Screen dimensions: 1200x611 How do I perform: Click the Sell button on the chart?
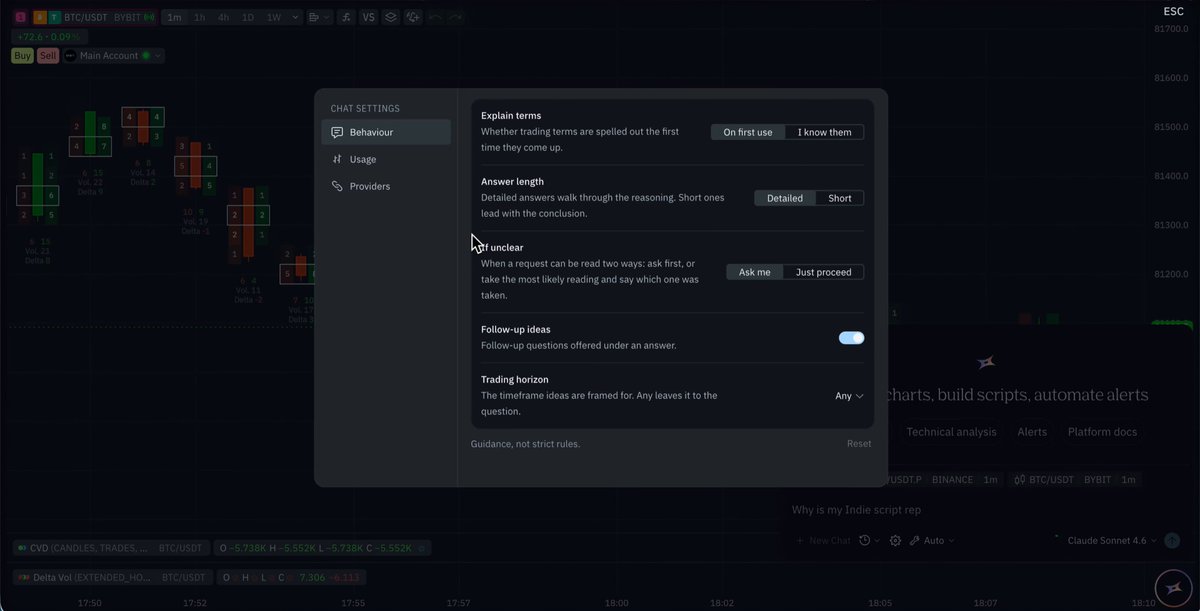pos(48,56)
